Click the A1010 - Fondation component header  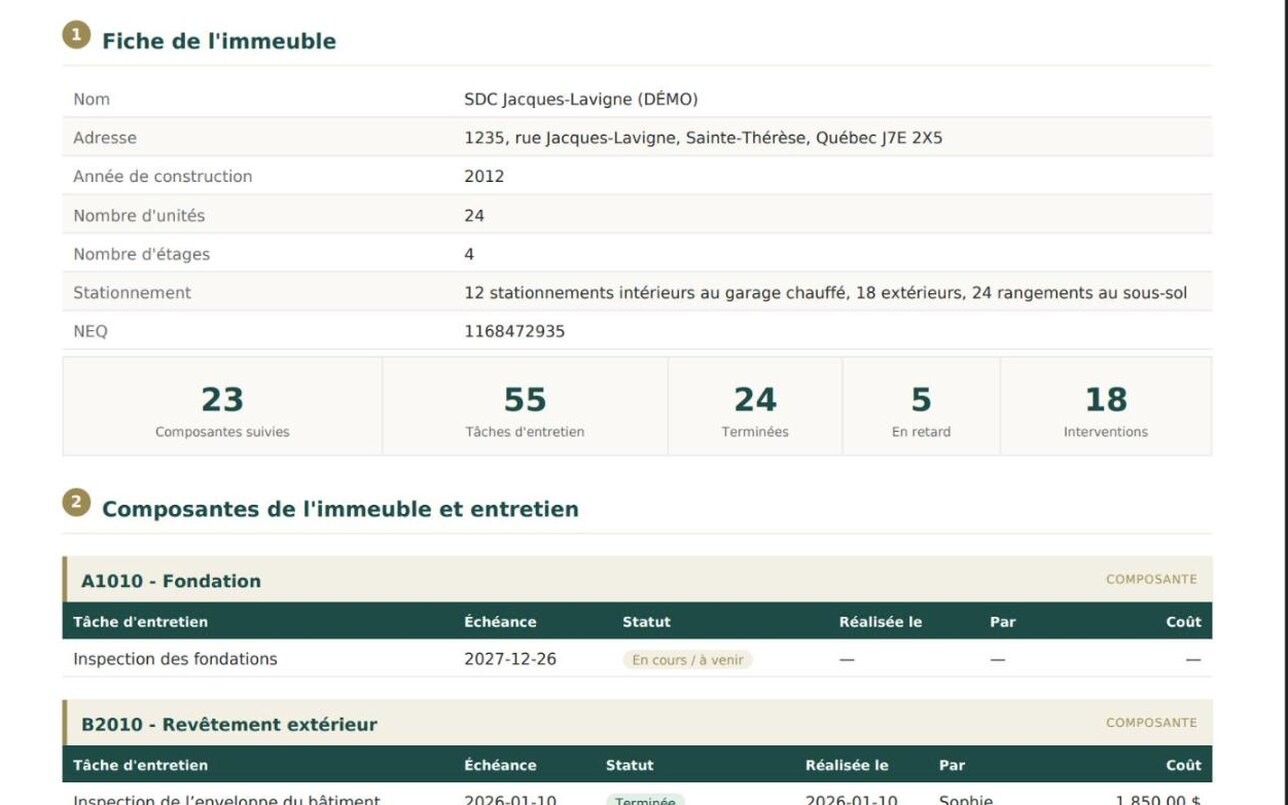click(x=637, y=580)
